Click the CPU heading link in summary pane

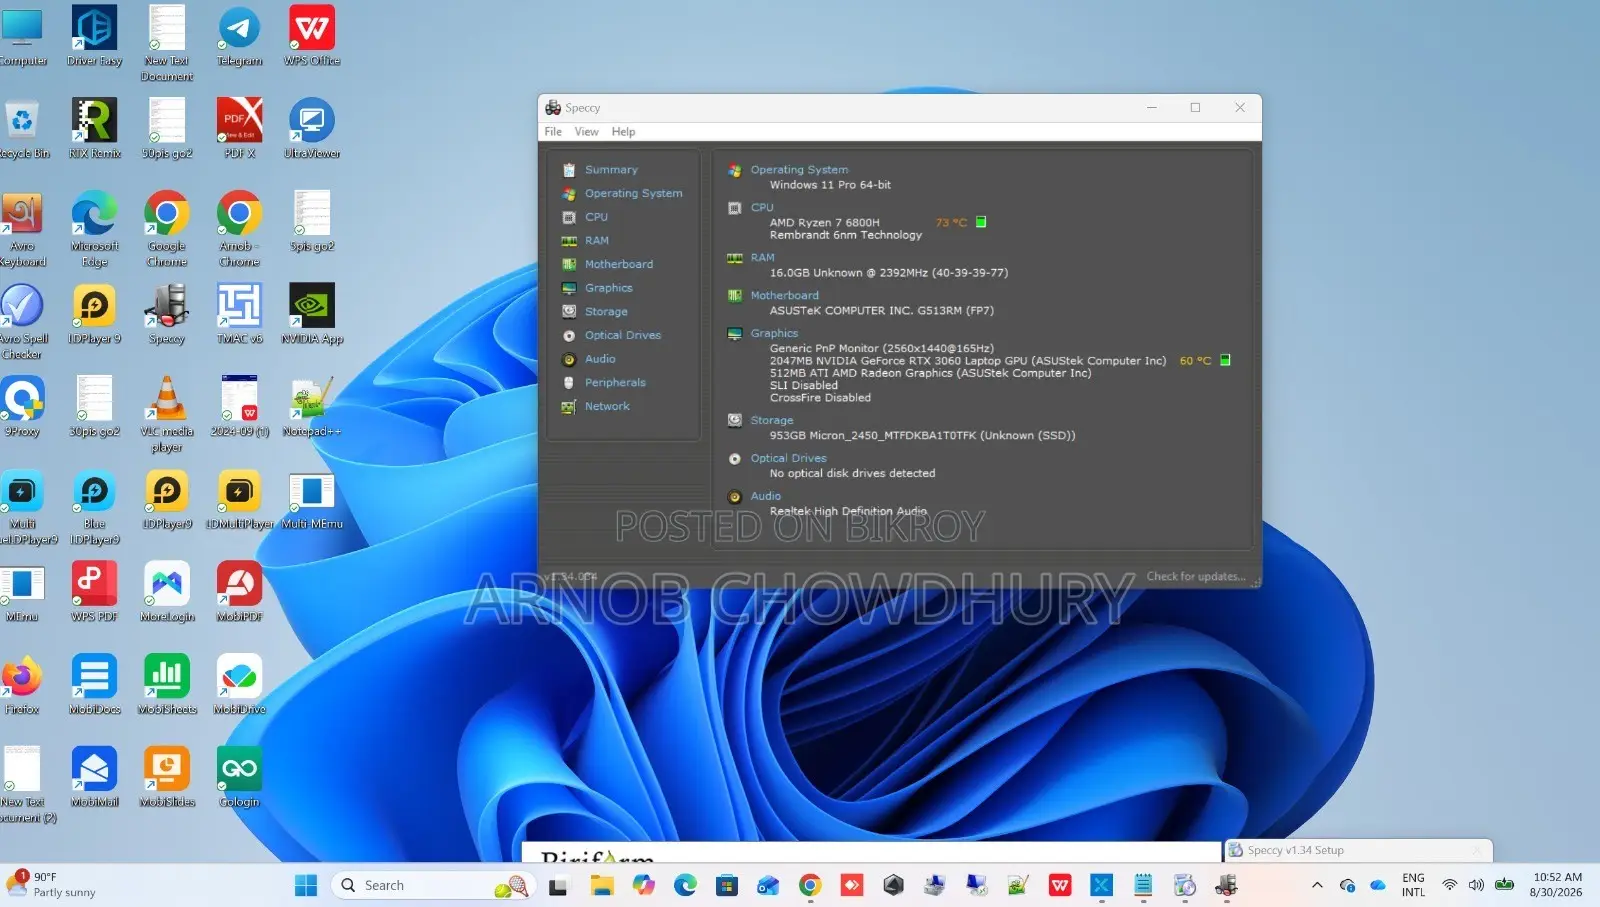pyautogui.click(x=762, y=208)
